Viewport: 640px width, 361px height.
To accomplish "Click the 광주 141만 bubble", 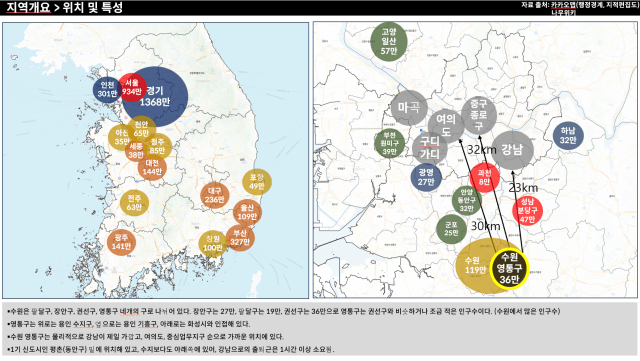I will pyautogui.click(x=121, y=242).
